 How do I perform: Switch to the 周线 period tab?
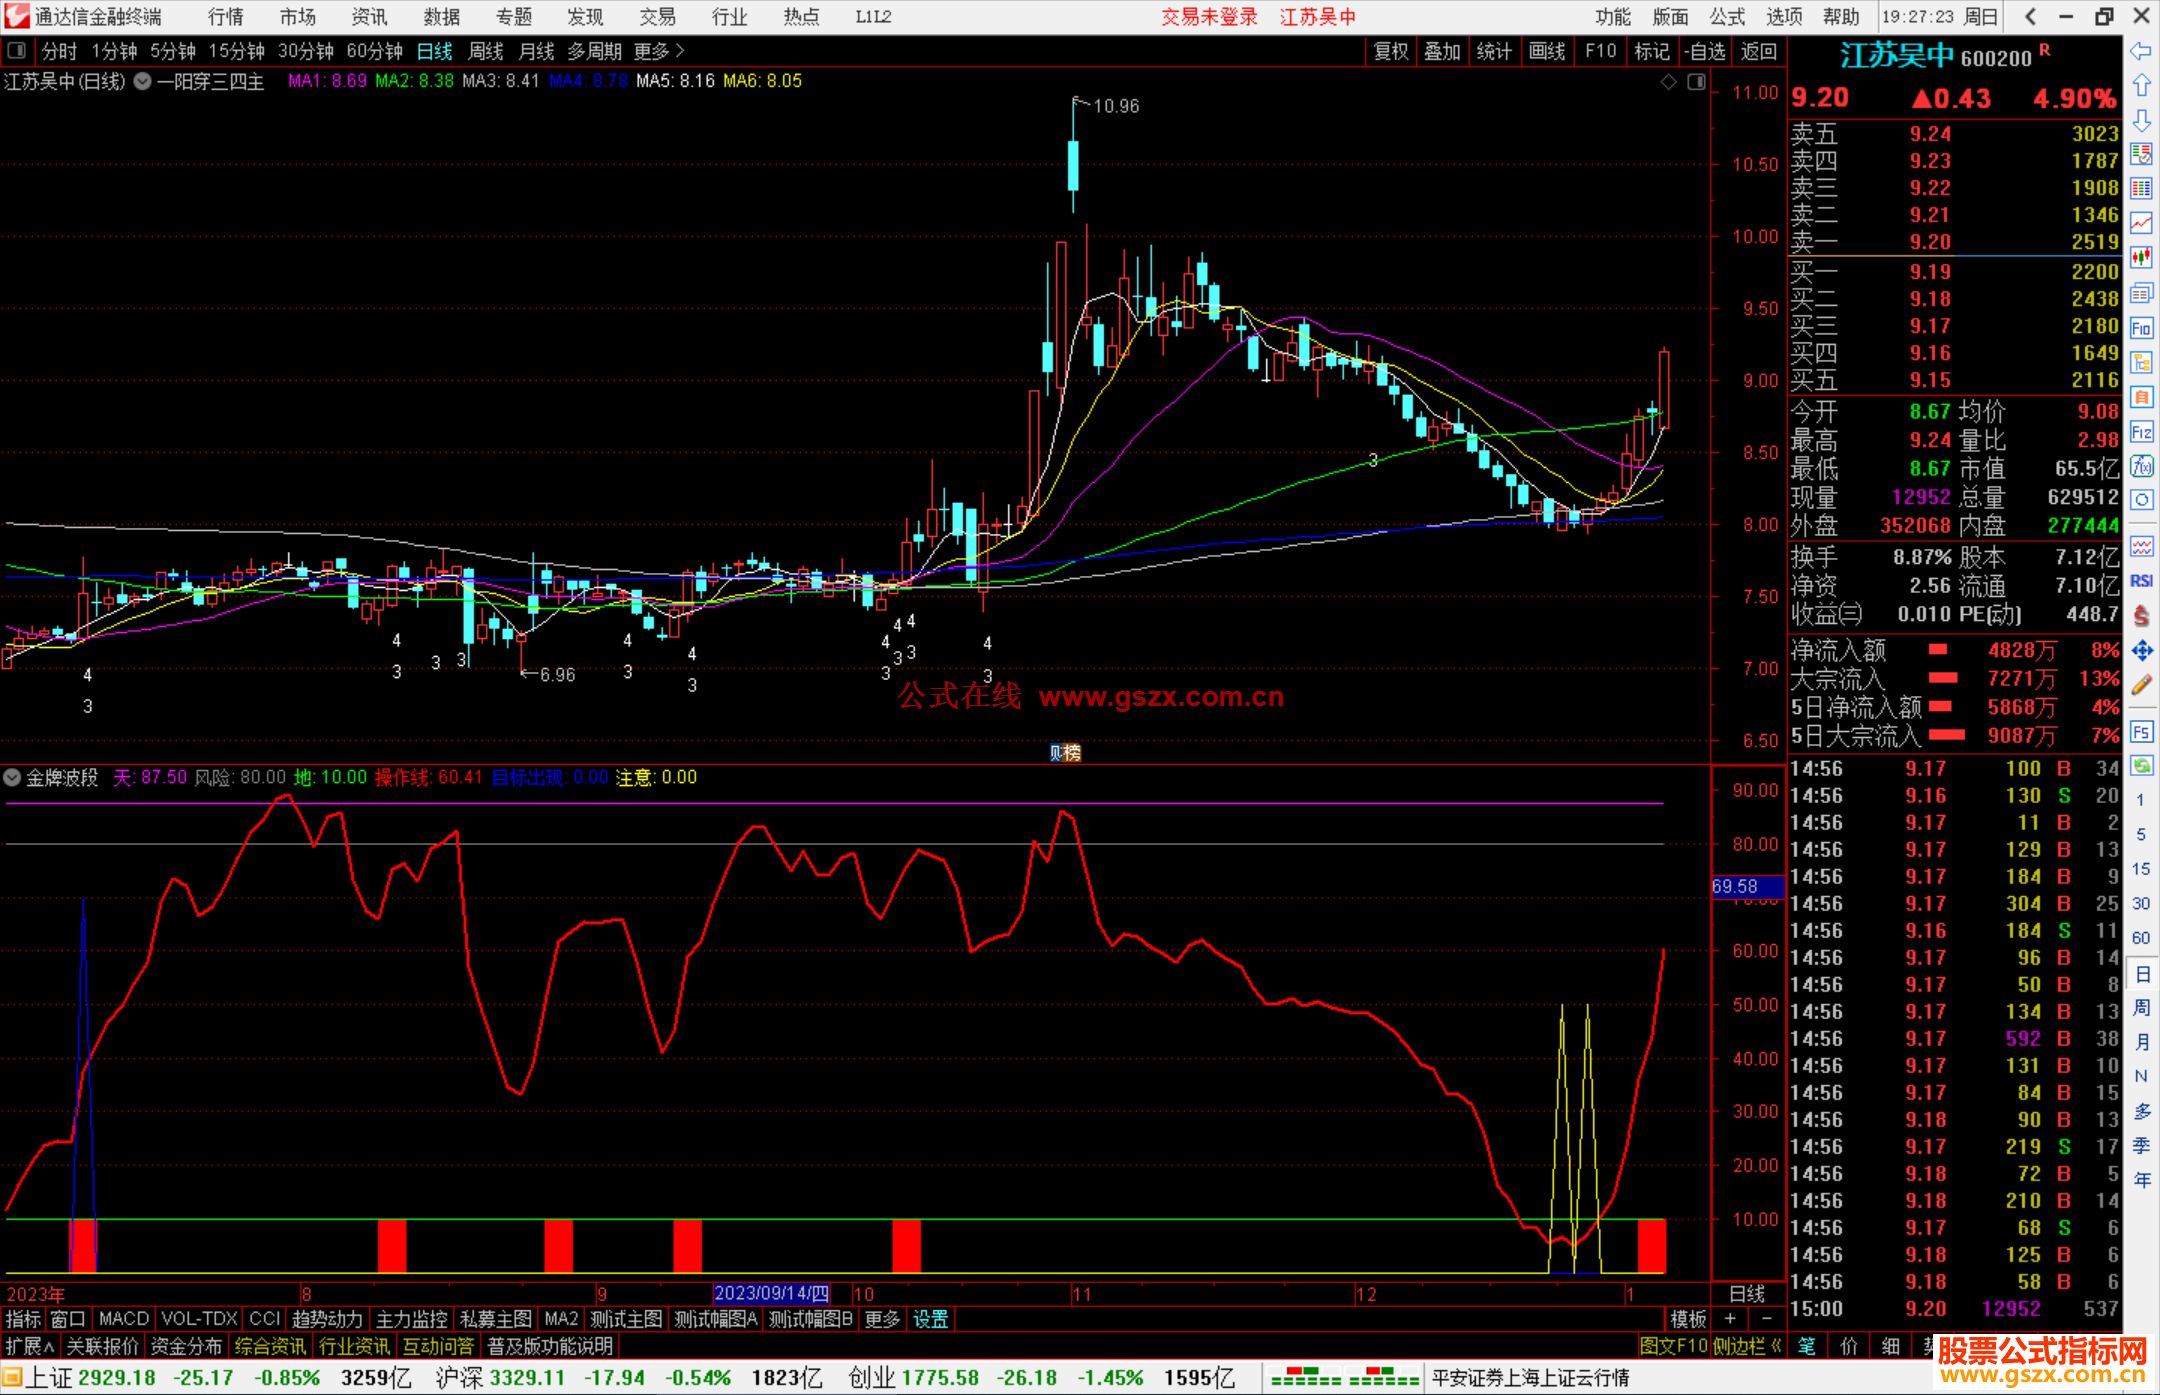(486, 51)
